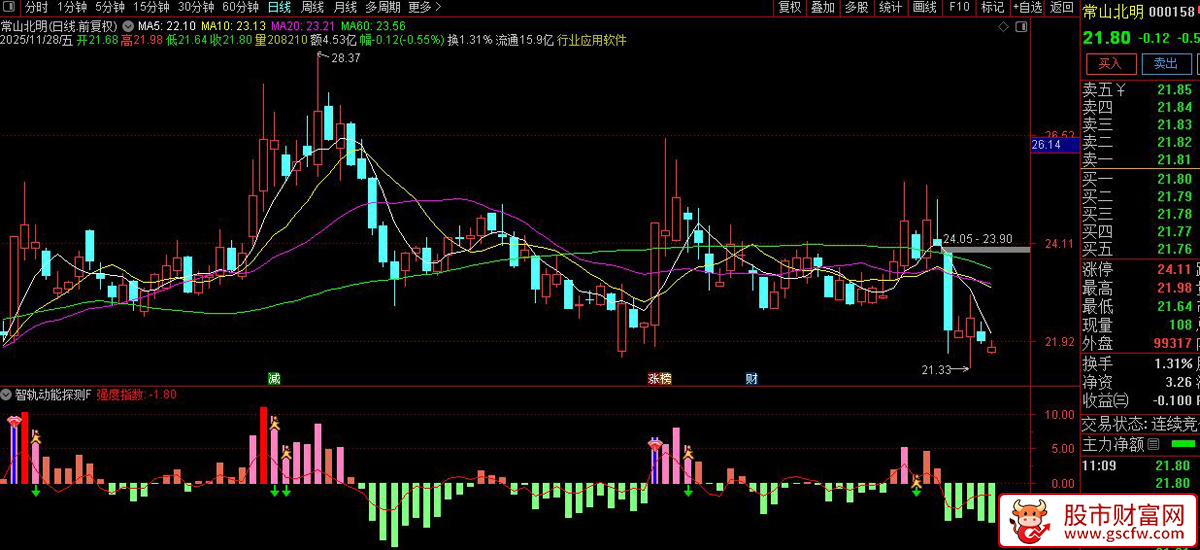This screenshot has height=550, width=1200.
Task: Click the indicator panel icon beside 智轨动能探测F
Action: [x=7, y=394]
